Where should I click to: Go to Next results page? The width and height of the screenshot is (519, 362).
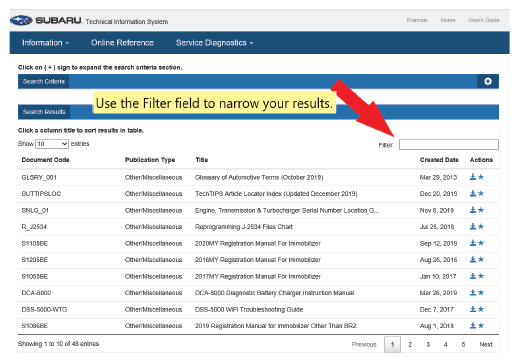(x=486, y=344)
